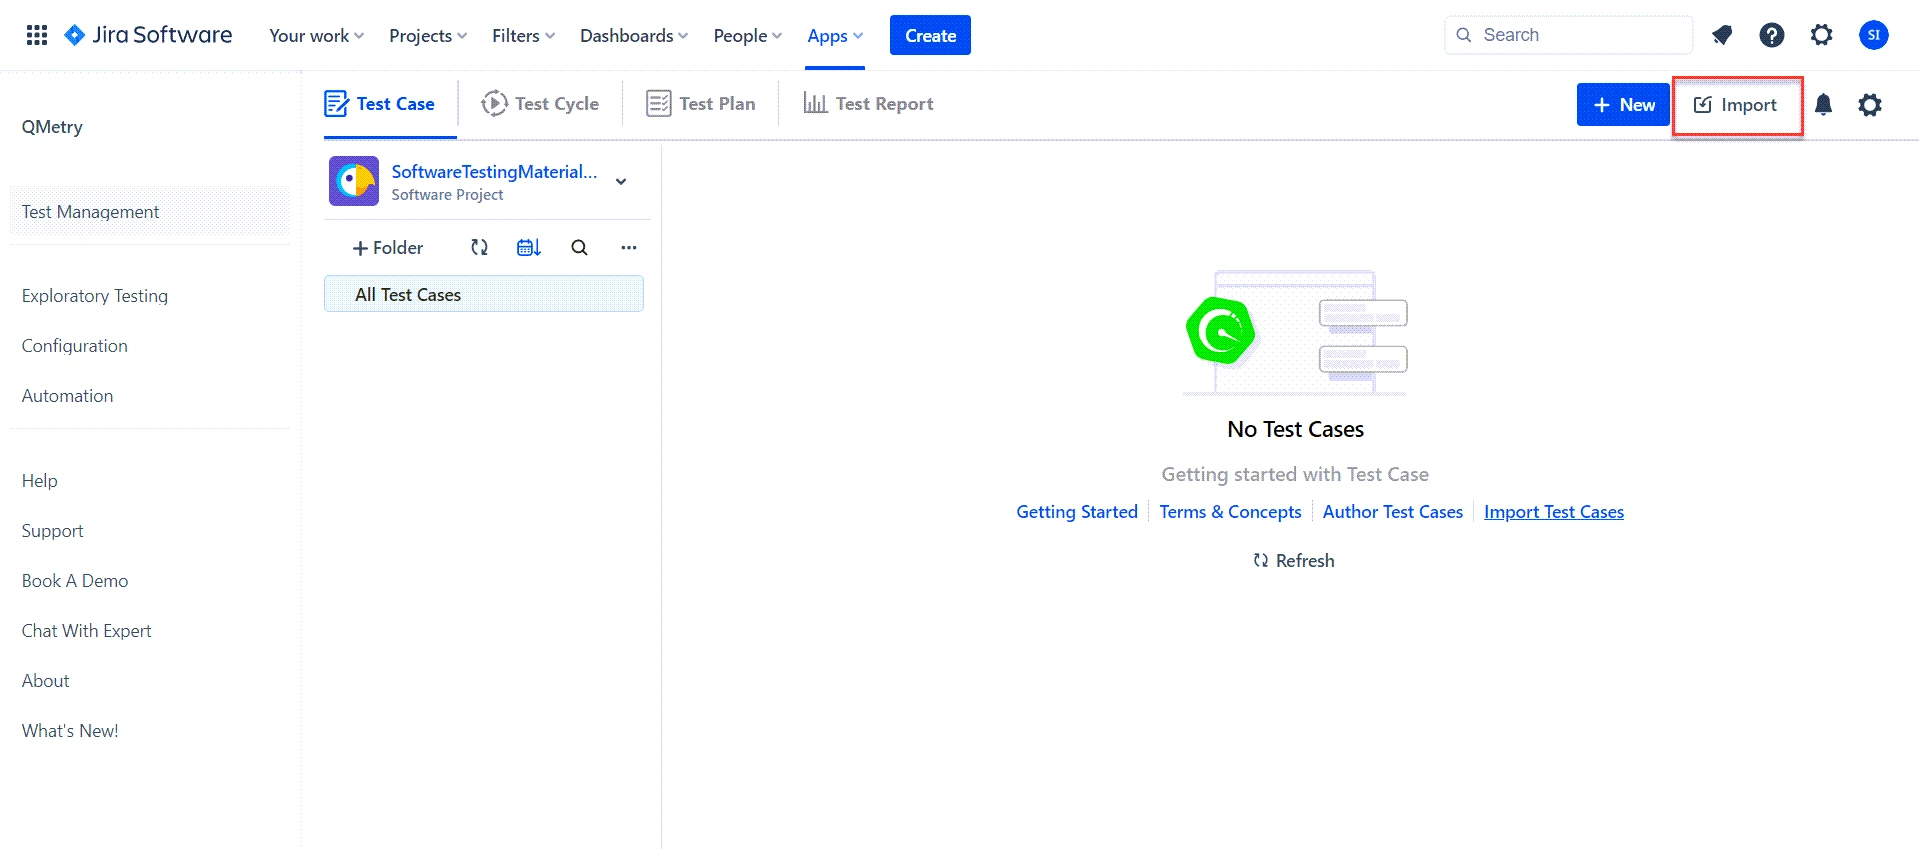This screenshot has height=849, width=1919.
Task: Expand the project selector chevron
Action: (x=621, y=181)
